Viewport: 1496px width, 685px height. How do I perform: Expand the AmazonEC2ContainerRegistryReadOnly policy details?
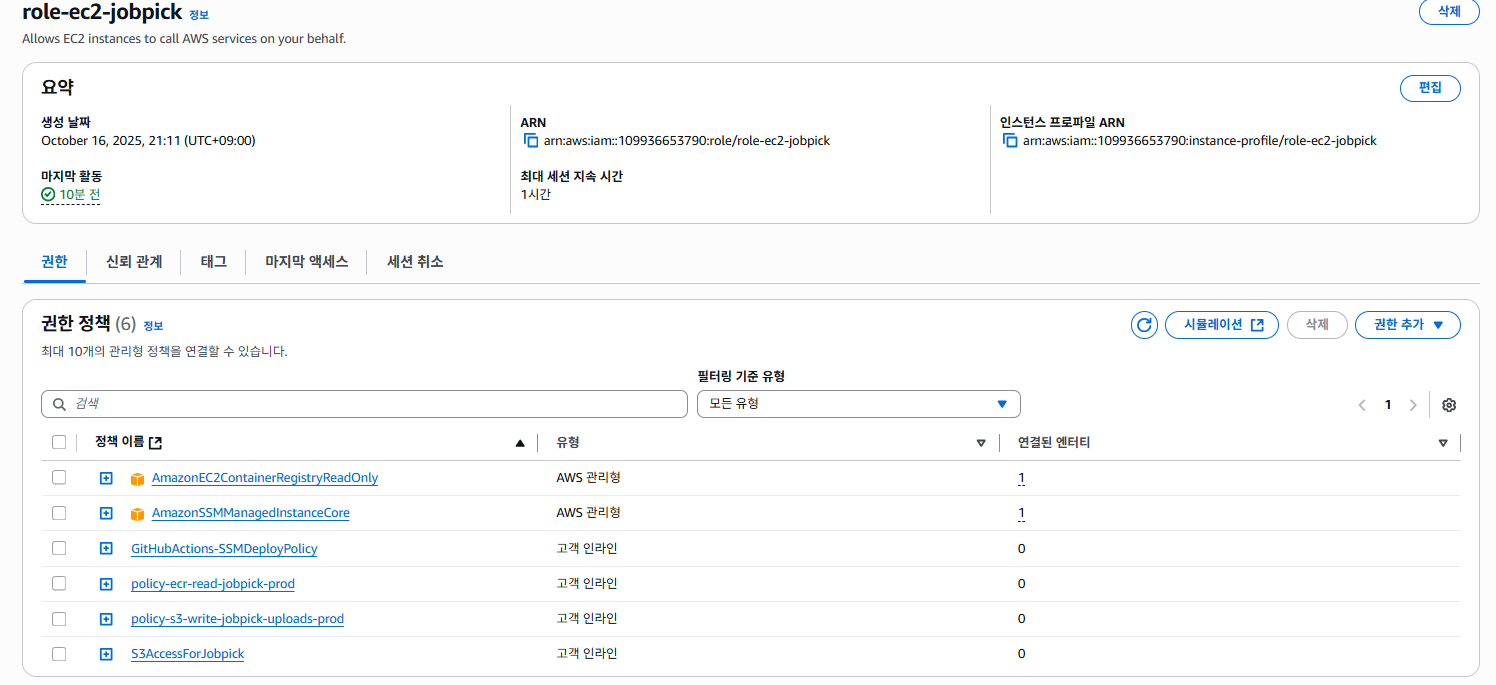point(106,478)
